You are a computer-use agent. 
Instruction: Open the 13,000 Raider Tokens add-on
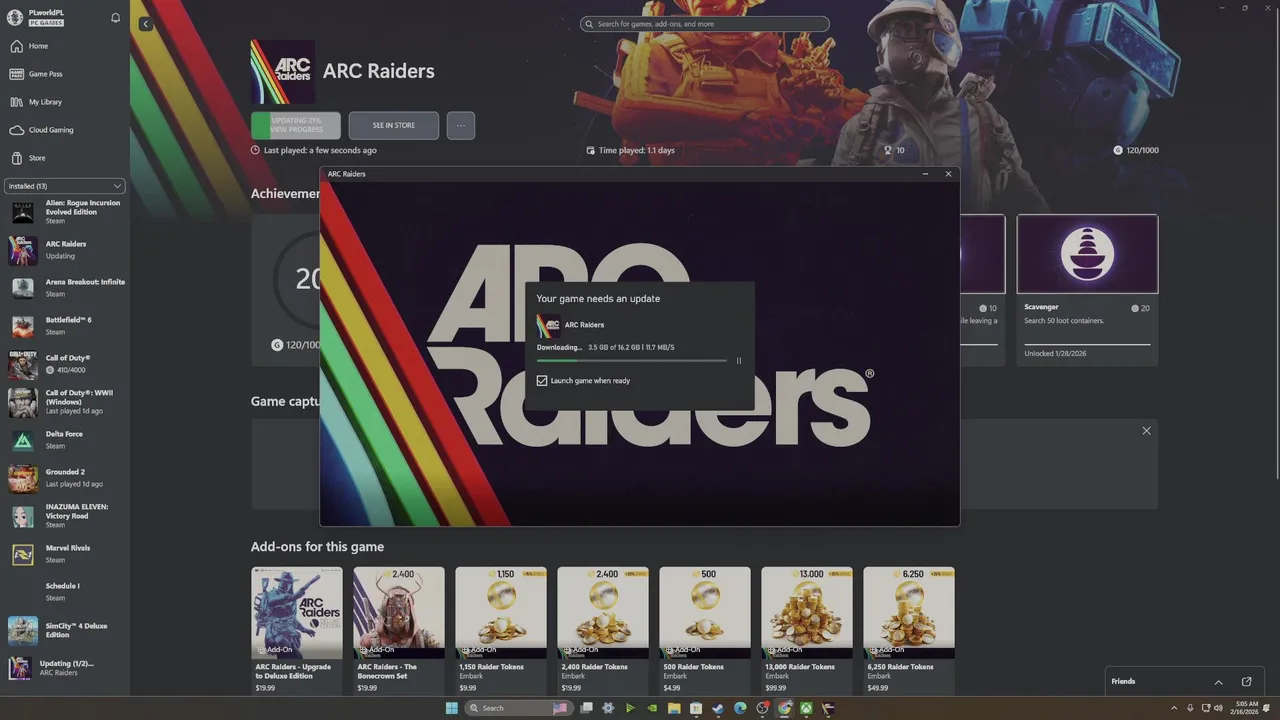807,630
